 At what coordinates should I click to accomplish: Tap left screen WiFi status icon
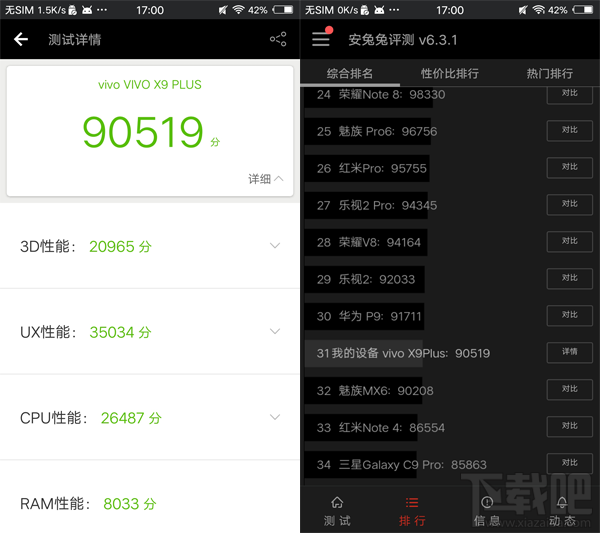click(238, 10)
